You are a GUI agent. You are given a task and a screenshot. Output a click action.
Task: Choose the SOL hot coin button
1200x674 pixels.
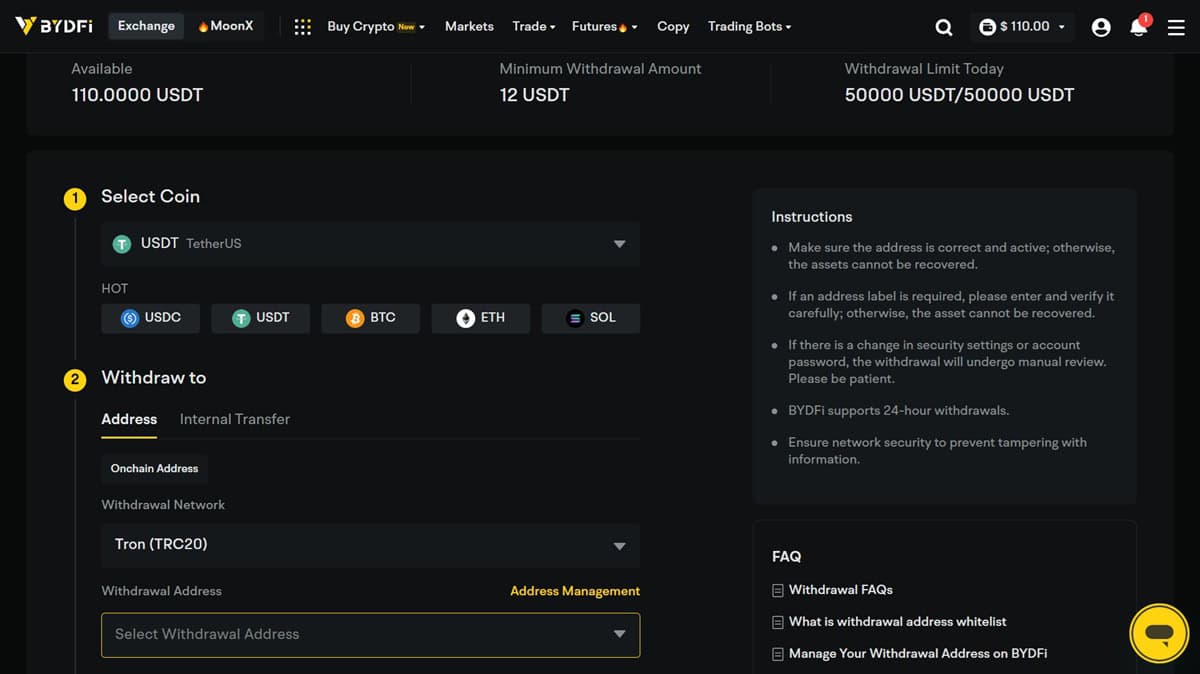pyautogui.click(x=591, y=318)
